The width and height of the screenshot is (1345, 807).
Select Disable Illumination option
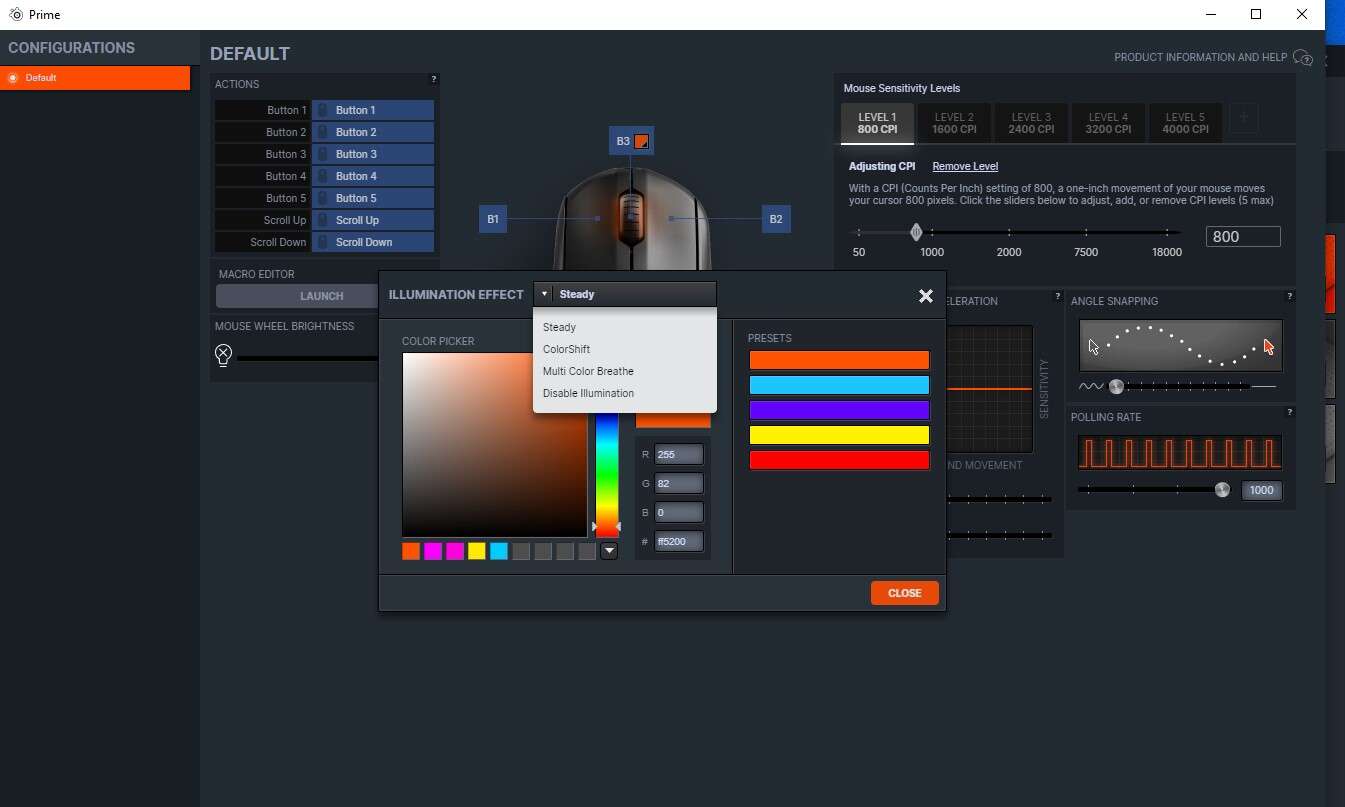[588, 393]
